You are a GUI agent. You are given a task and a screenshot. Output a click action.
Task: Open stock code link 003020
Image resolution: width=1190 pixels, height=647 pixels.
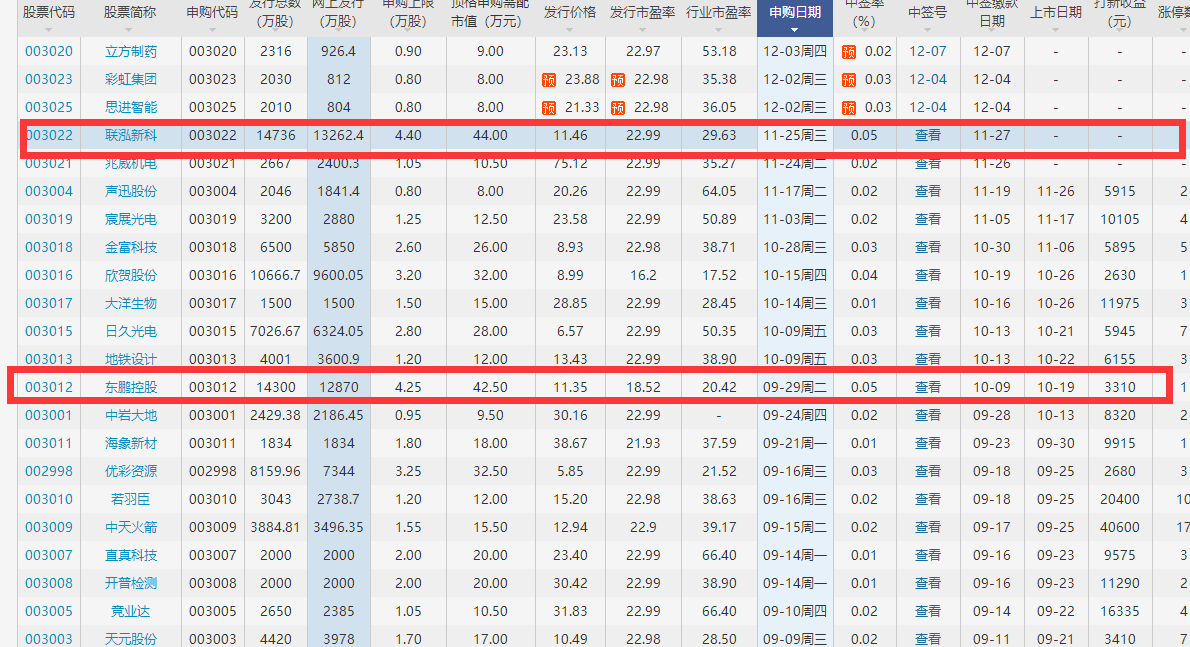(49, 52)
